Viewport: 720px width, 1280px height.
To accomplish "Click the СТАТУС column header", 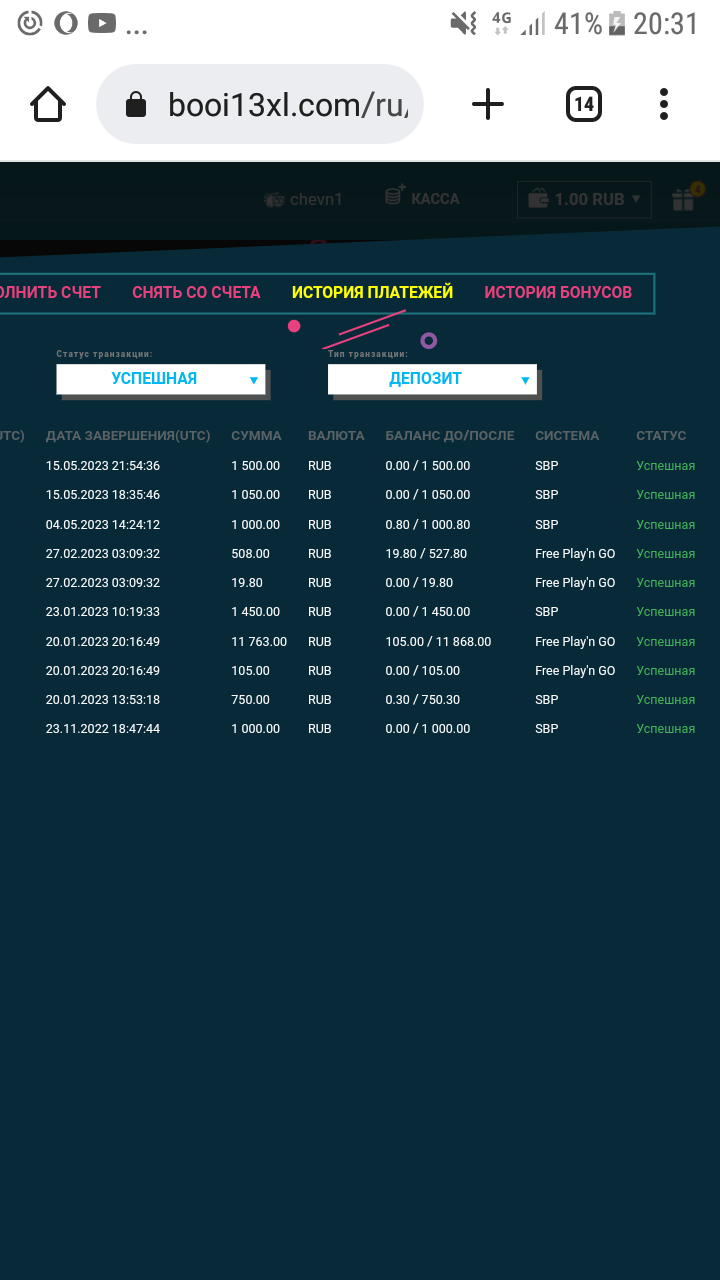I will (x=661, y=436).
